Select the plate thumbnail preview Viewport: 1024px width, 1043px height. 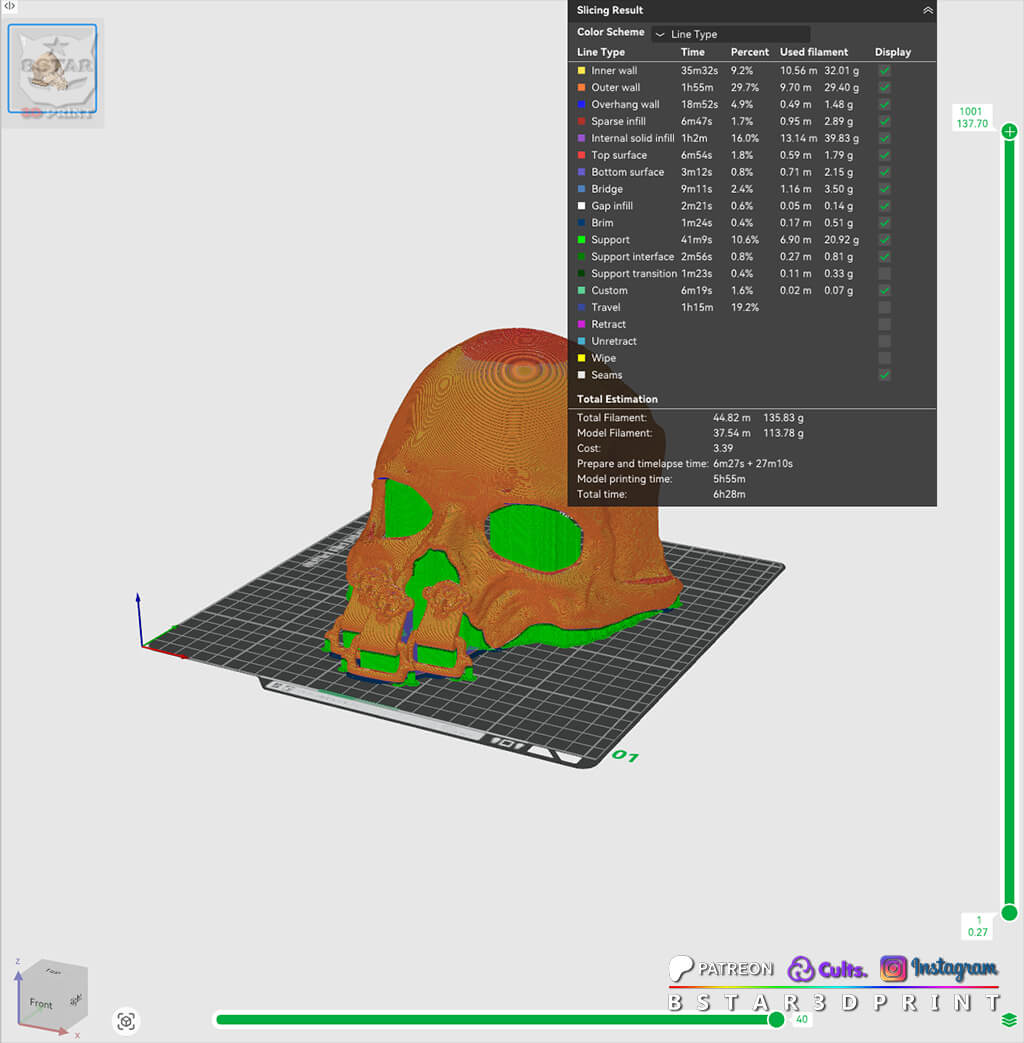click(x=53, y=69)
